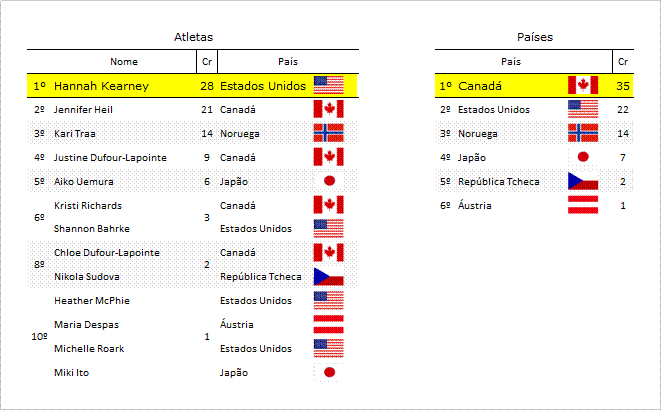Select the Czech flag in the Países table
Image resolution: width=662 pixels, height=411 pixels.
(583, 181)
